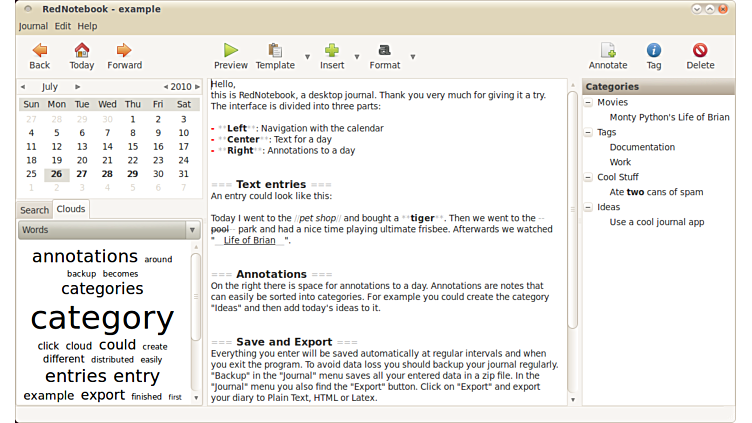
Task: Go to Today using the home icon
Action: click(x=81, y=50)
